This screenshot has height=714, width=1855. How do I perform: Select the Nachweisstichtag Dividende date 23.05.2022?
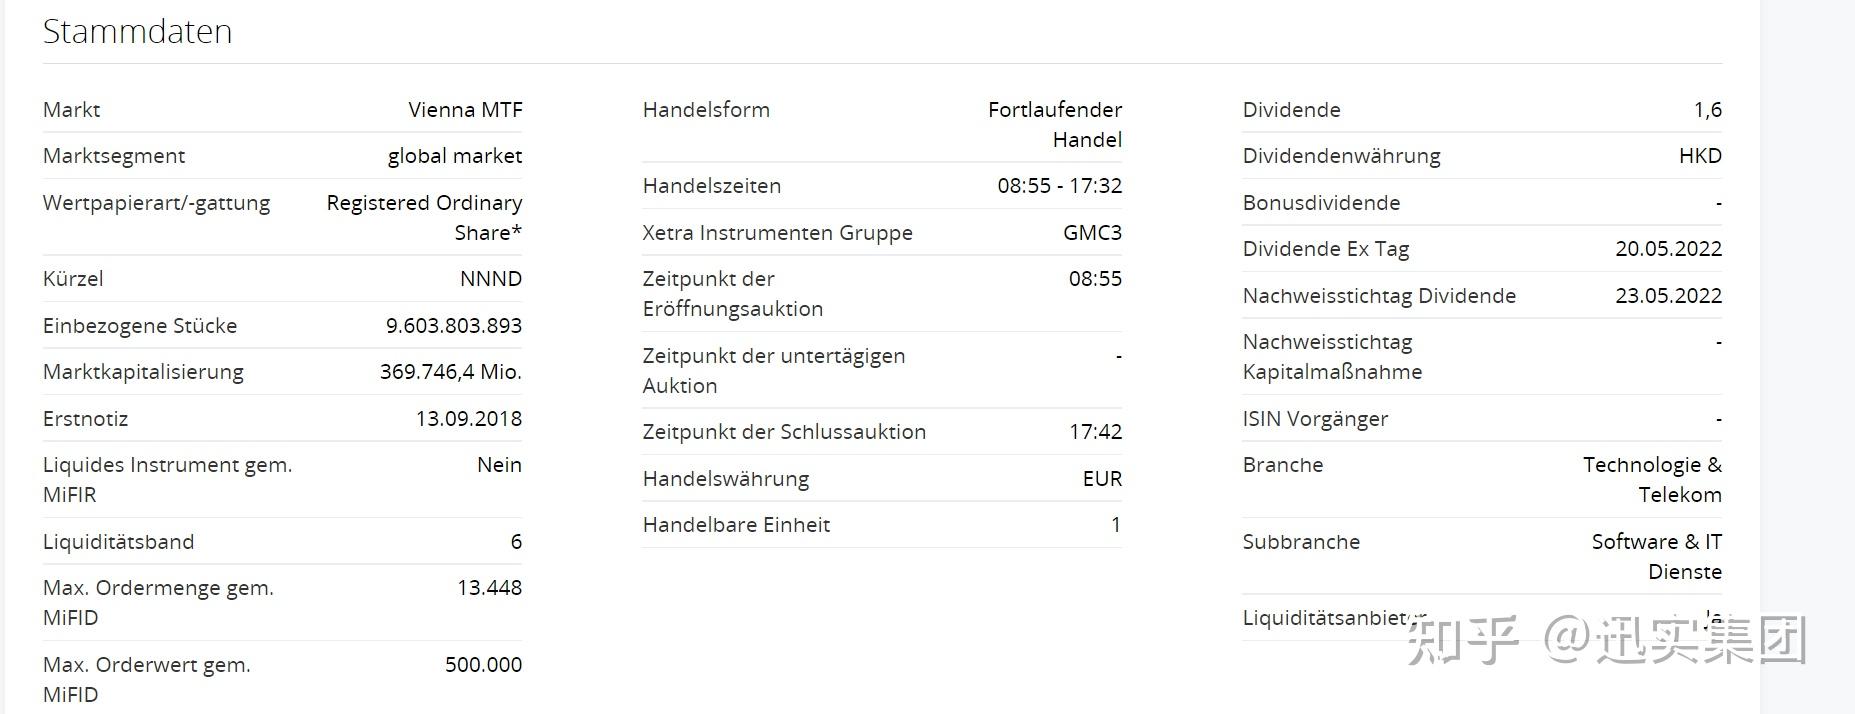(1668, 296)
